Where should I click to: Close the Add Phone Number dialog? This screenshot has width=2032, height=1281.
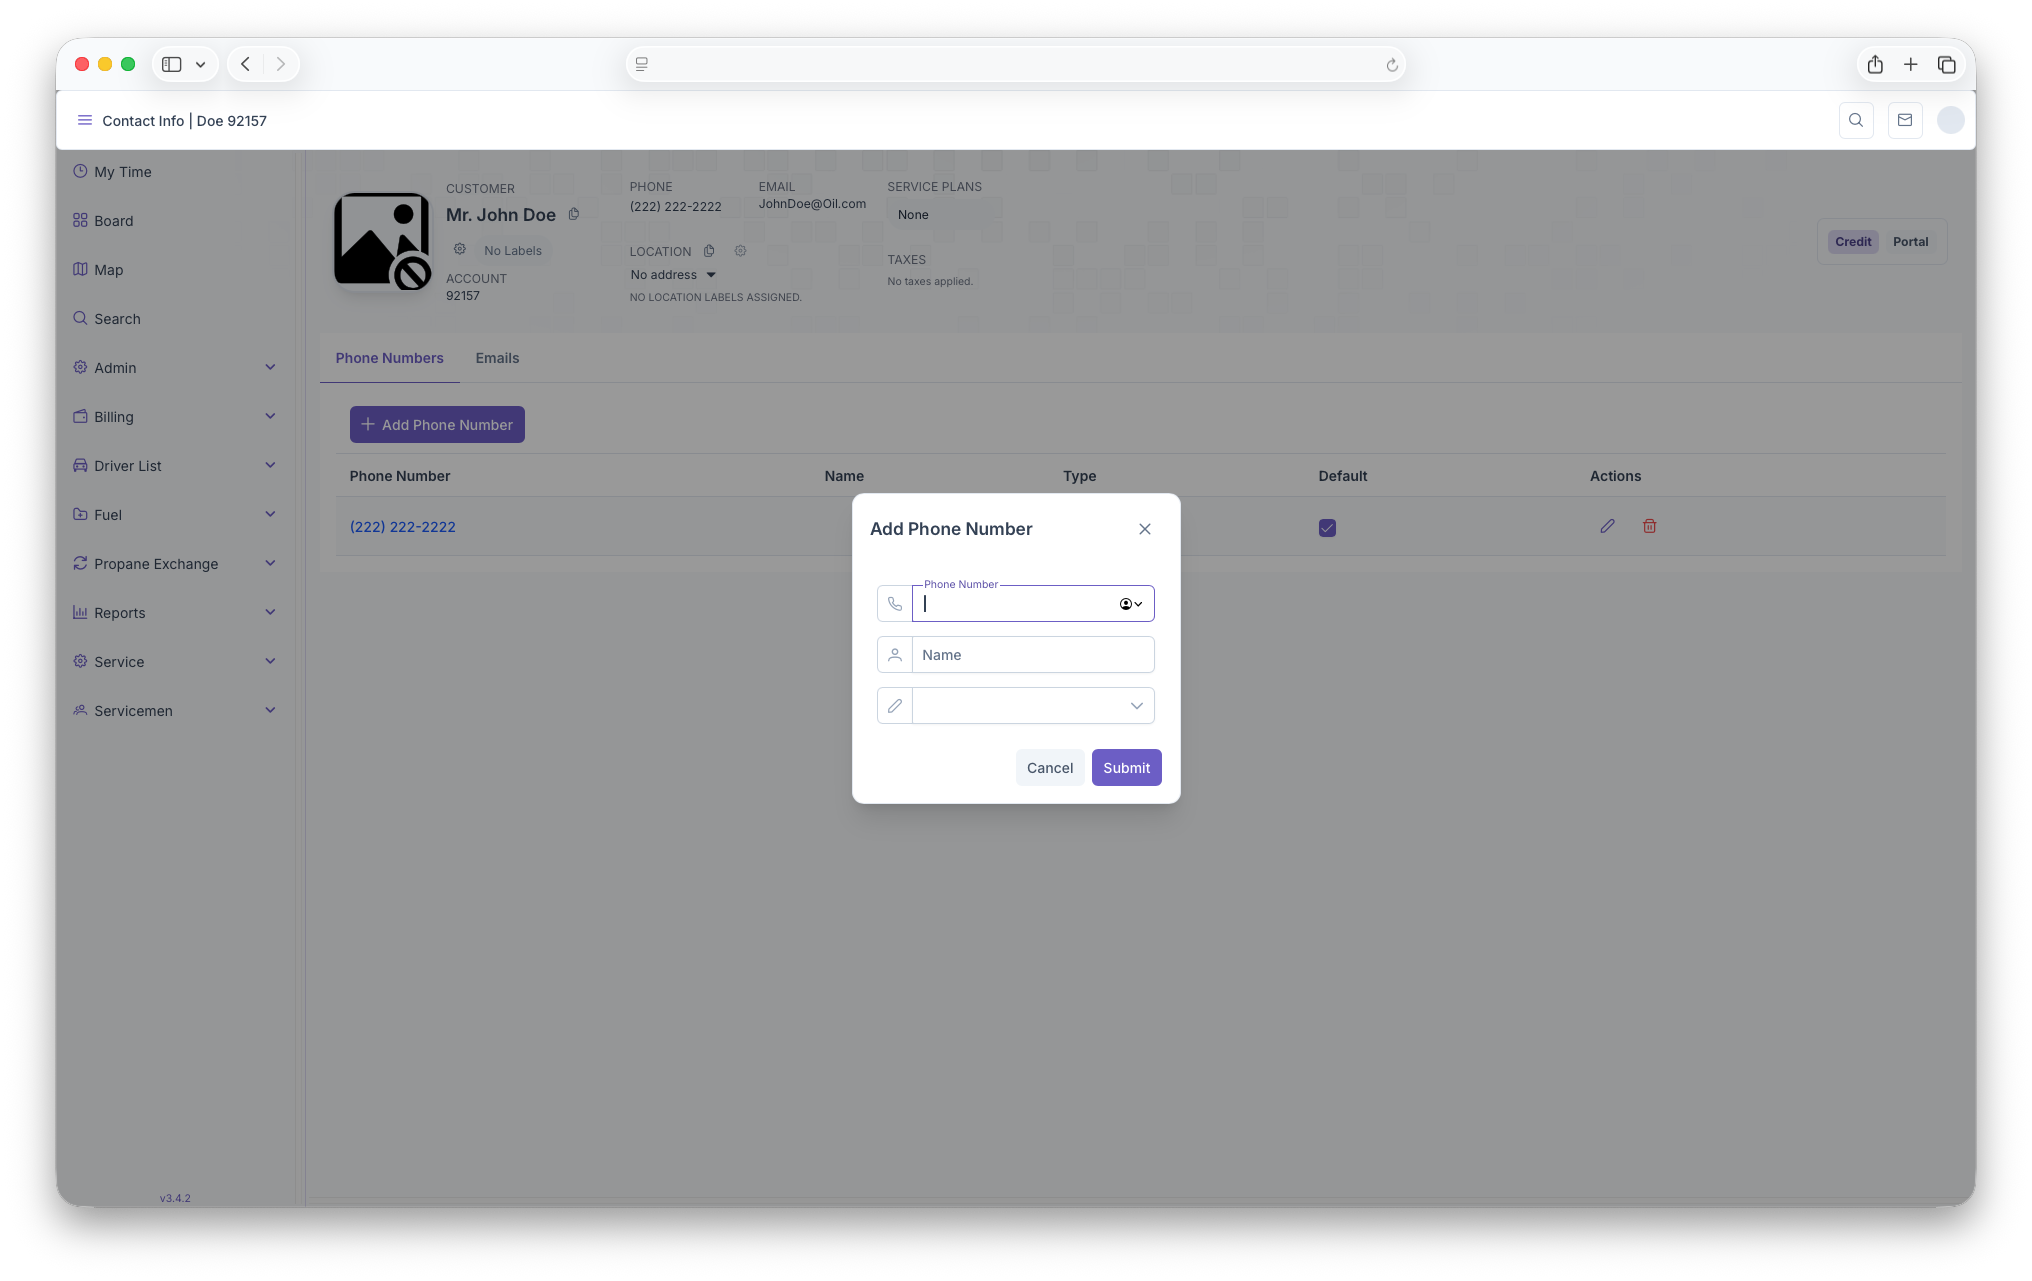(1144, 529)
